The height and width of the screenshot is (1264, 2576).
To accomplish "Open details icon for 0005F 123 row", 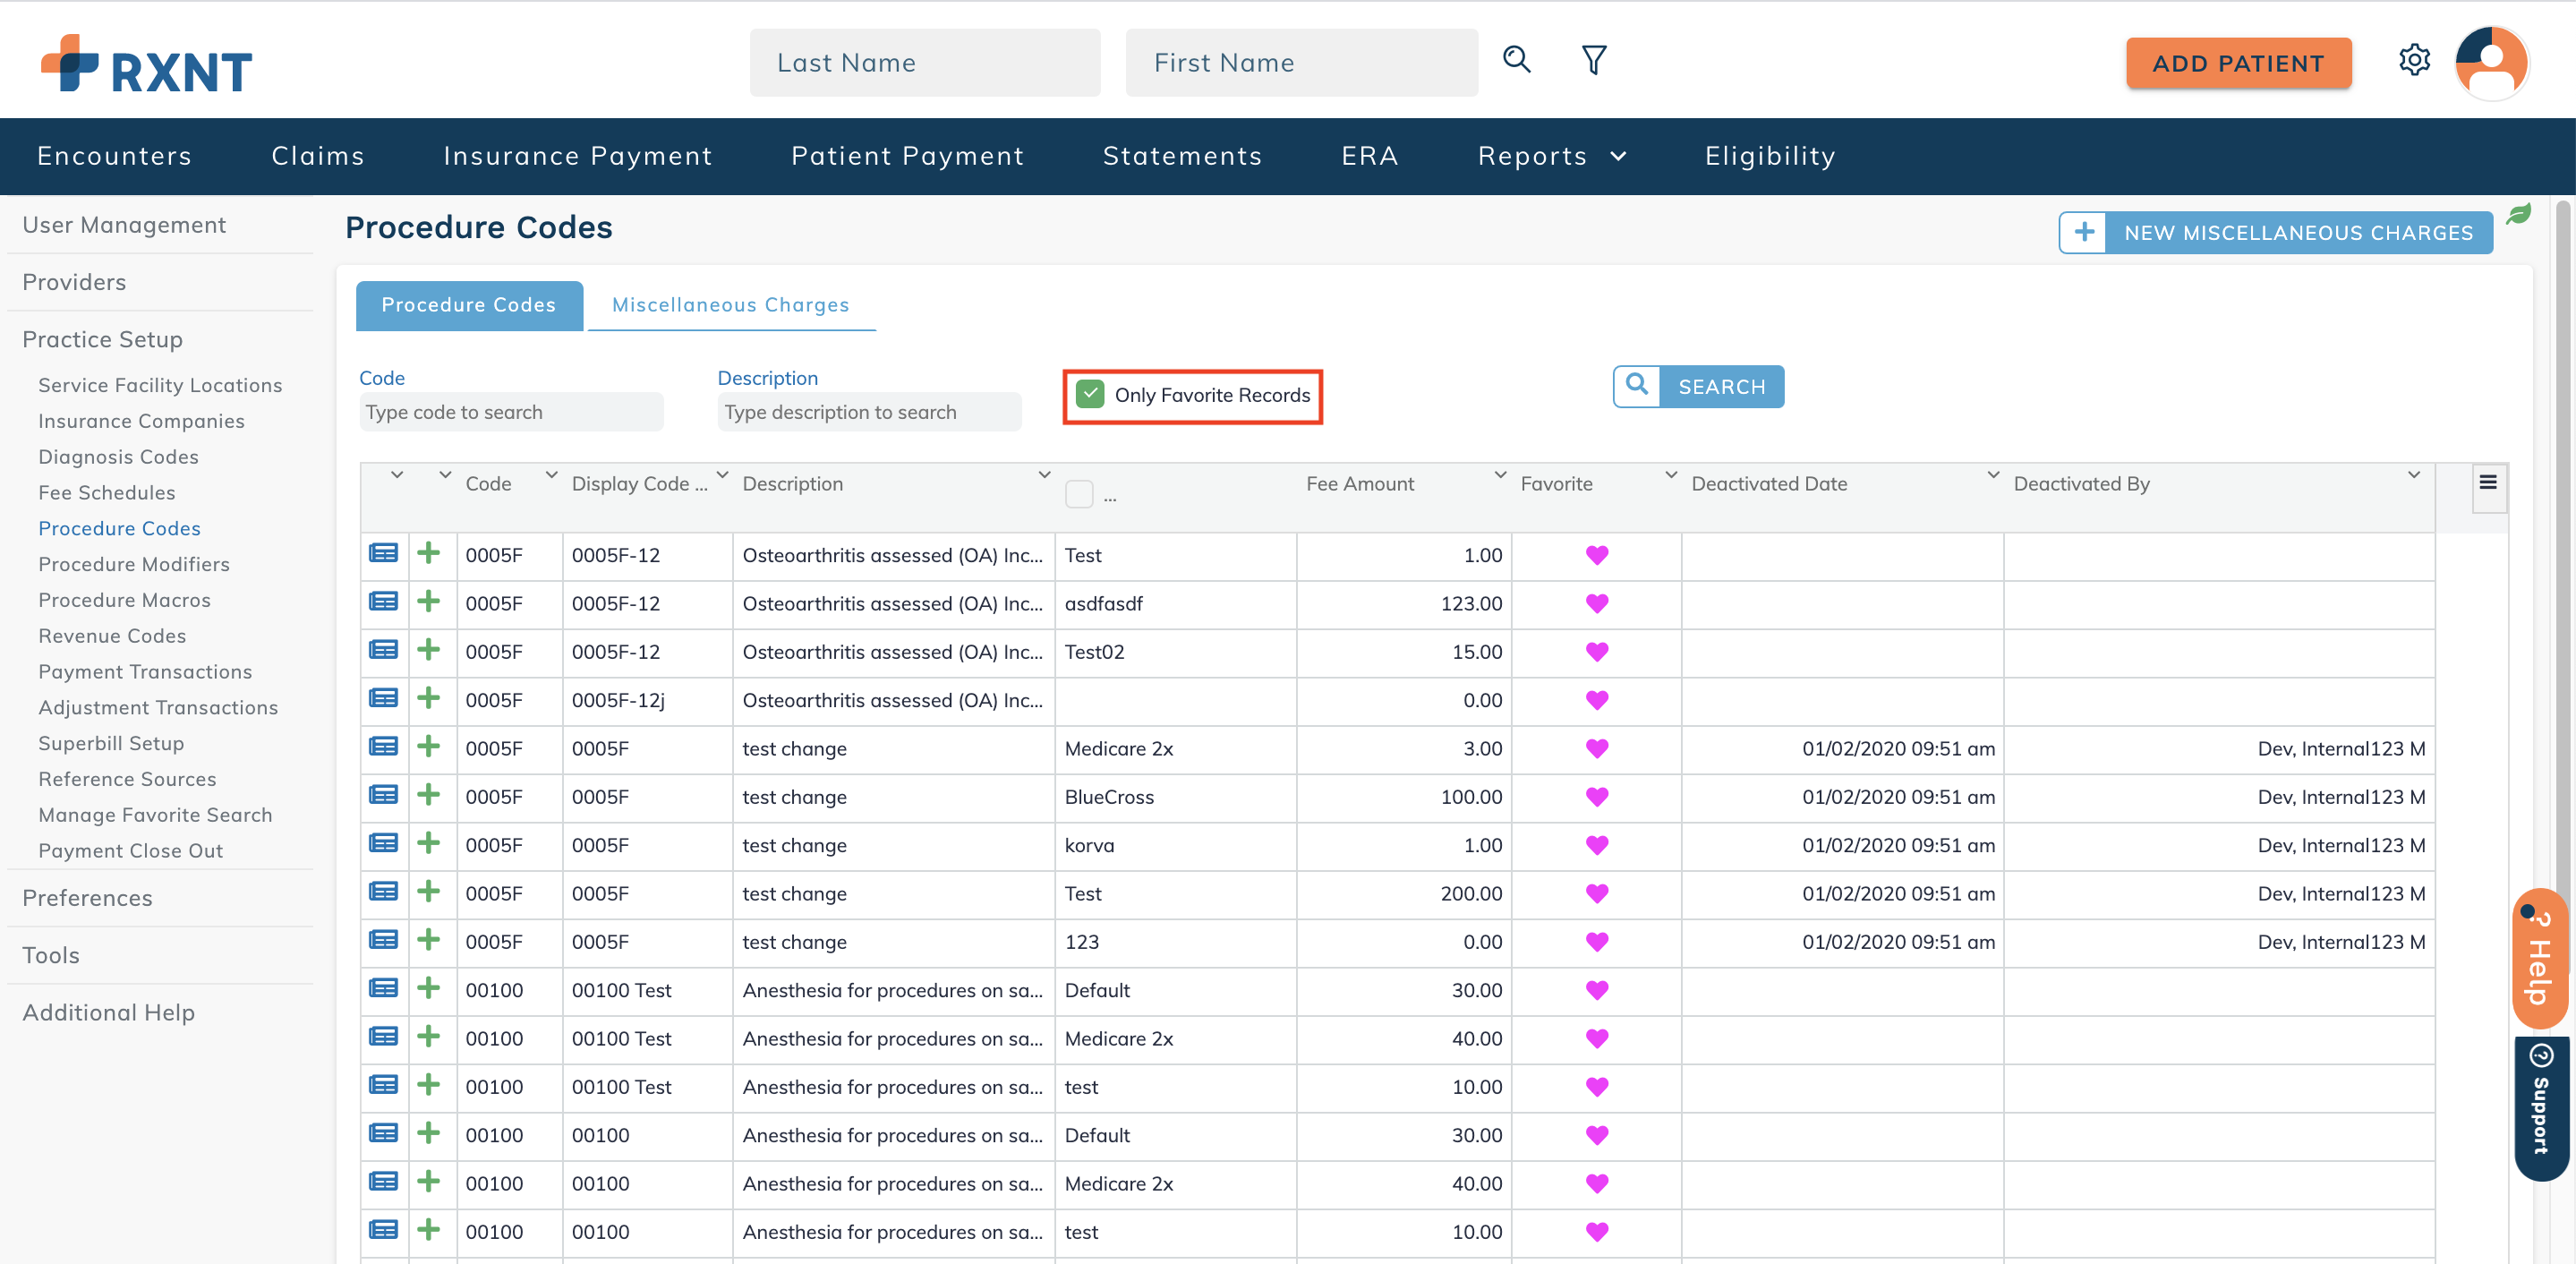I will 383,941.
